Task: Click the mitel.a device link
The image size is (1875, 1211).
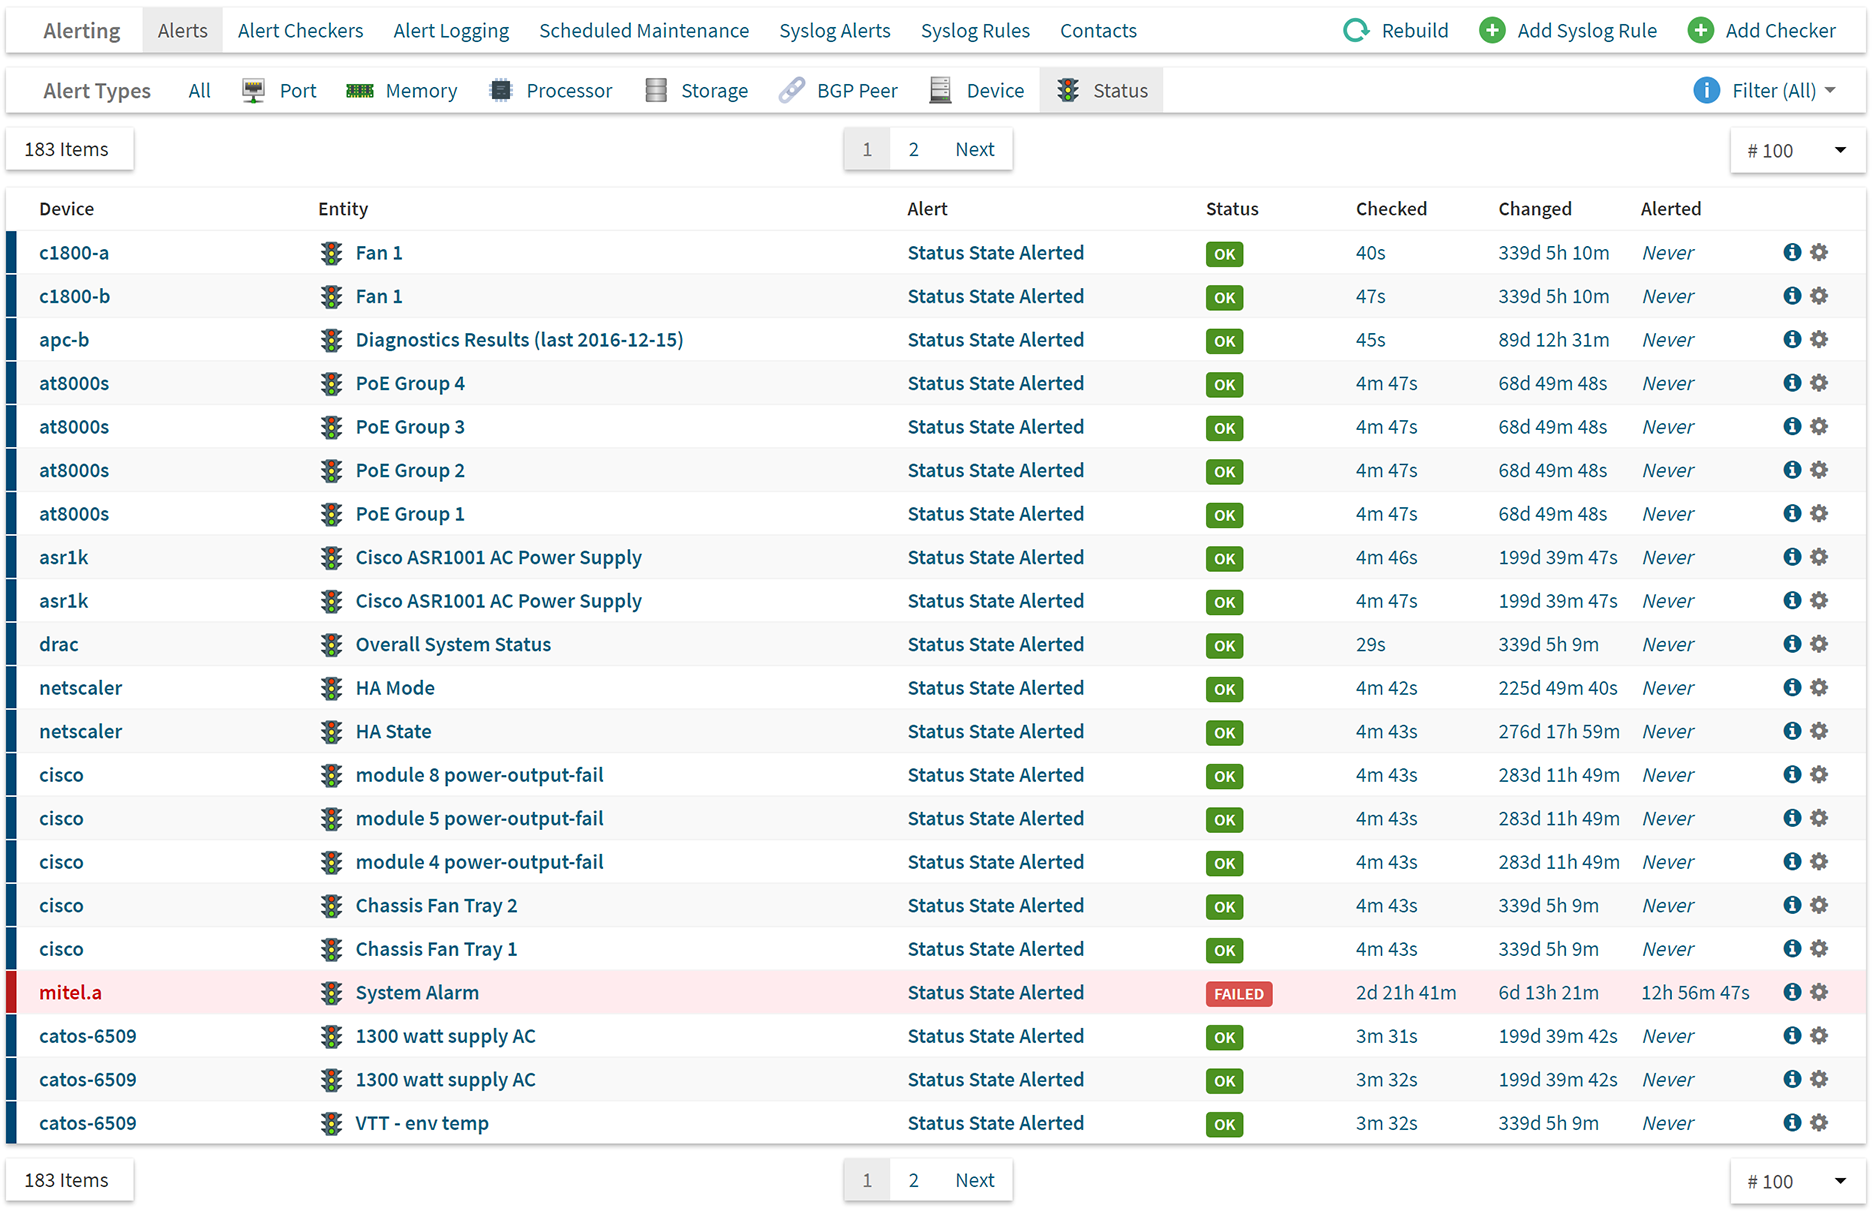Action: click(70, 992)
